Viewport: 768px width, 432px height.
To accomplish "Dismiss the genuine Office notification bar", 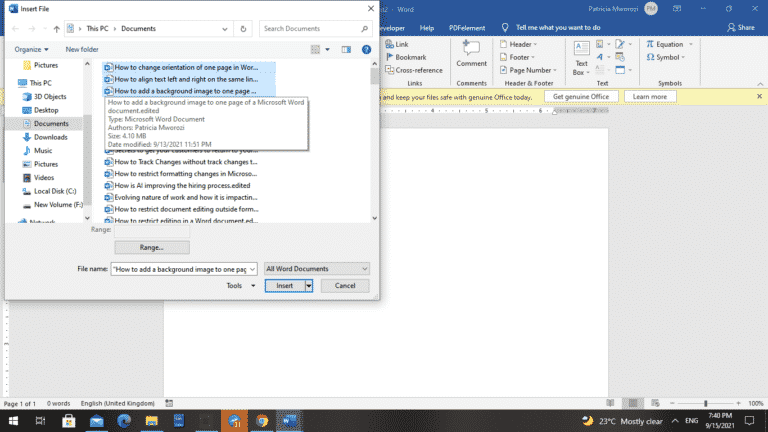I will click(x=759, y=96).
